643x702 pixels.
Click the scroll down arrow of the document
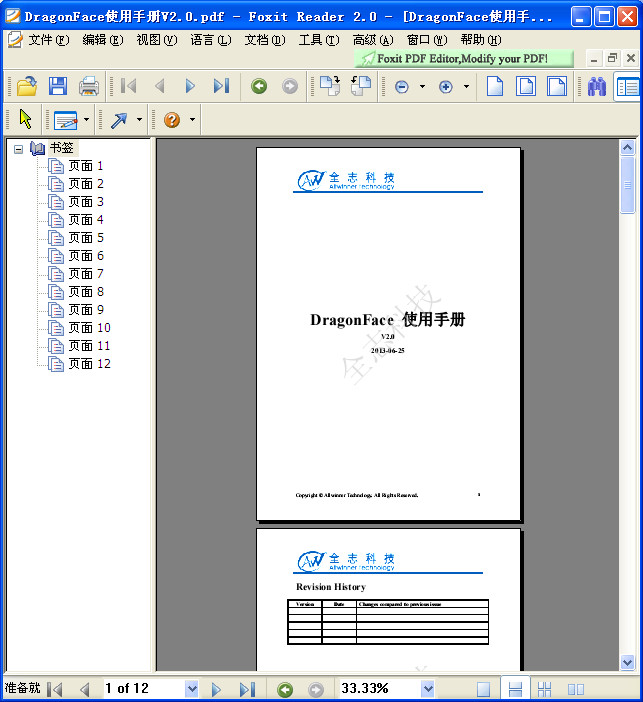tap(627, 662)
